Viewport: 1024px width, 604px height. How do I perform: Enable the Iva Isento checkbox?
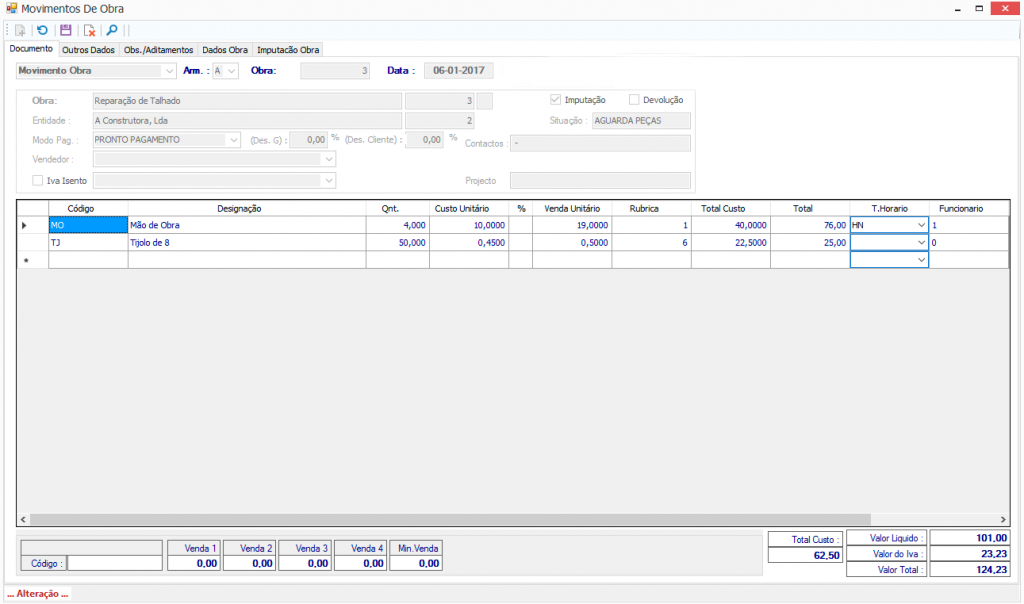37,180
